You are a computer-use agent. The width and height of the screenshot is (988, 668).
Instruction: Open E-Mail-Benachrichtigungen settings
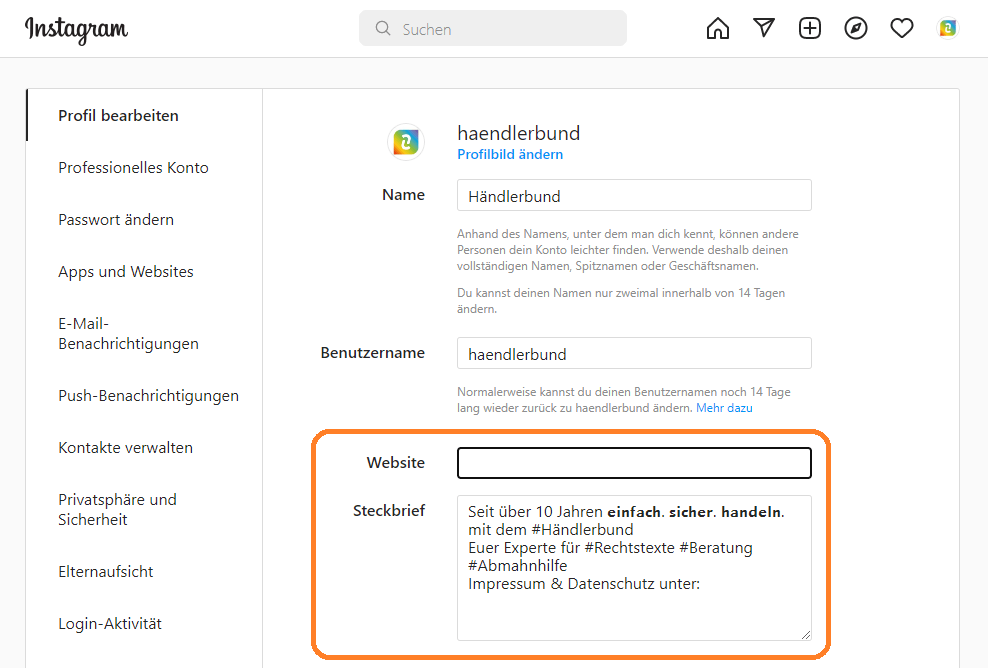pyautogui.click(x=129, y=333)
